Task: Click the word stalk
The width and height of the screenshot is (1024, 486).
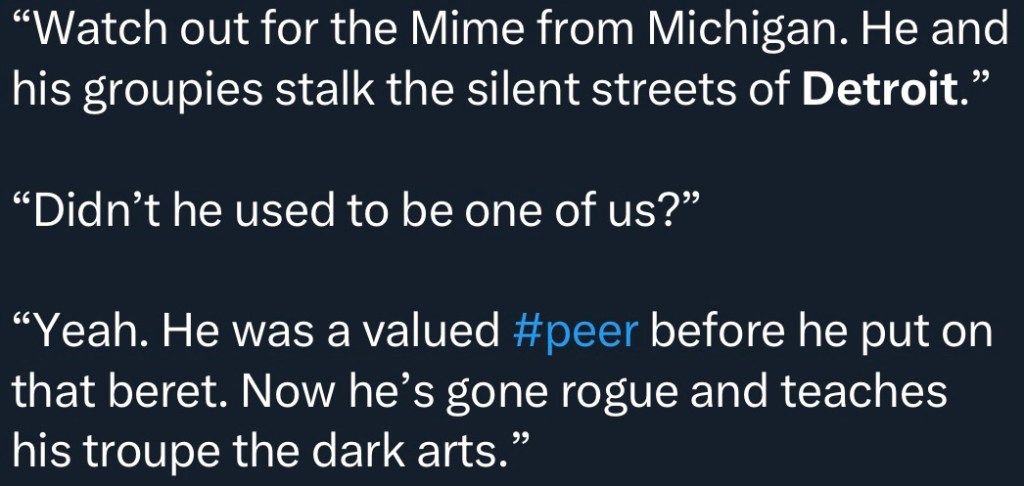Action: tap(329, 92)
